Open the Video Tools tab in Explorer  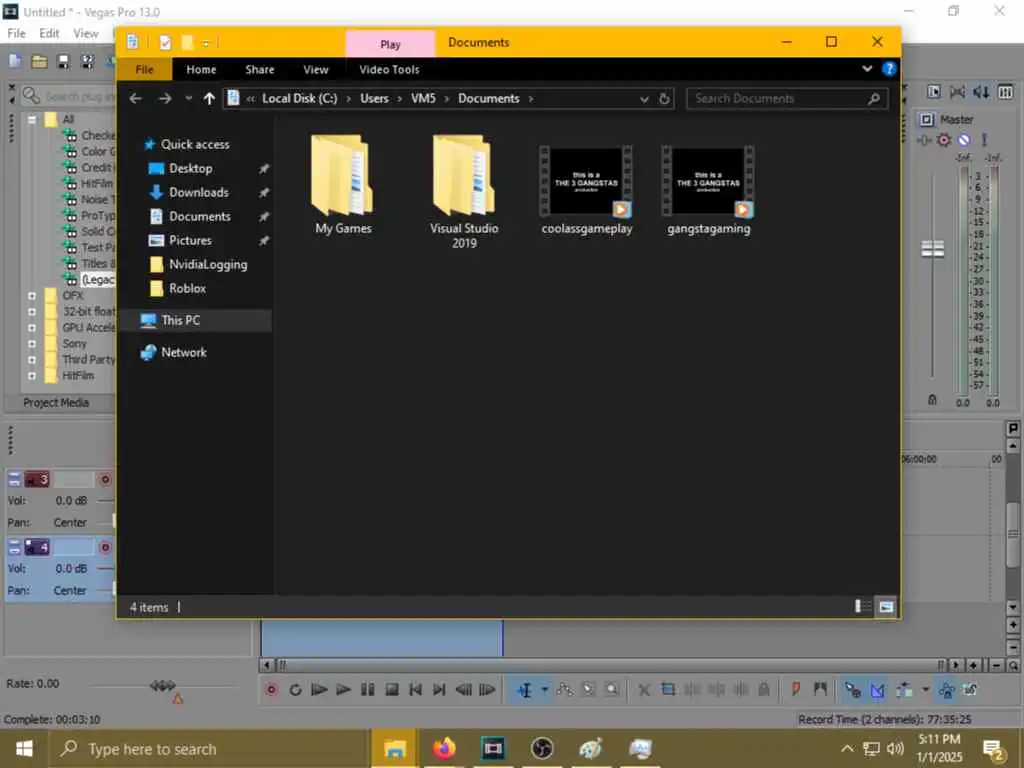pyautogui.click(x=389, y=69)
